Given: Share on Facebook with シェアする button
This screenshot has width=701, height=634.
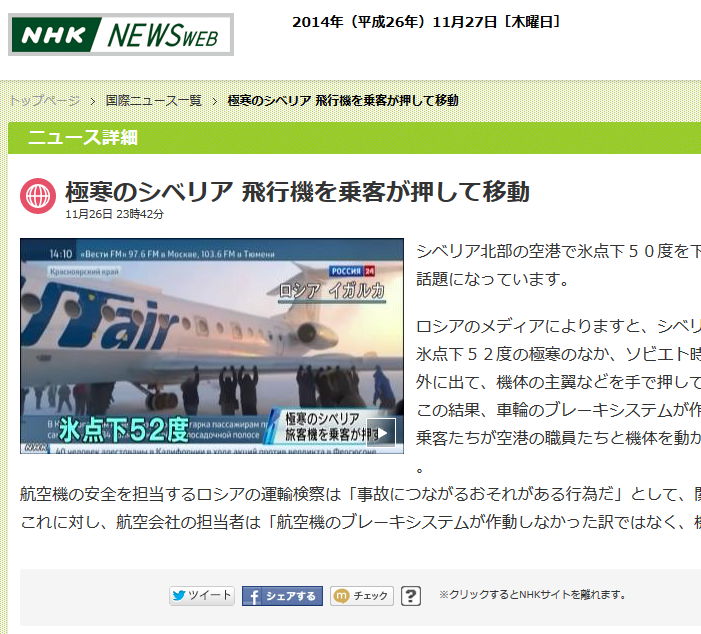Looking at the screenshot, I should click(x=282, y=596).
